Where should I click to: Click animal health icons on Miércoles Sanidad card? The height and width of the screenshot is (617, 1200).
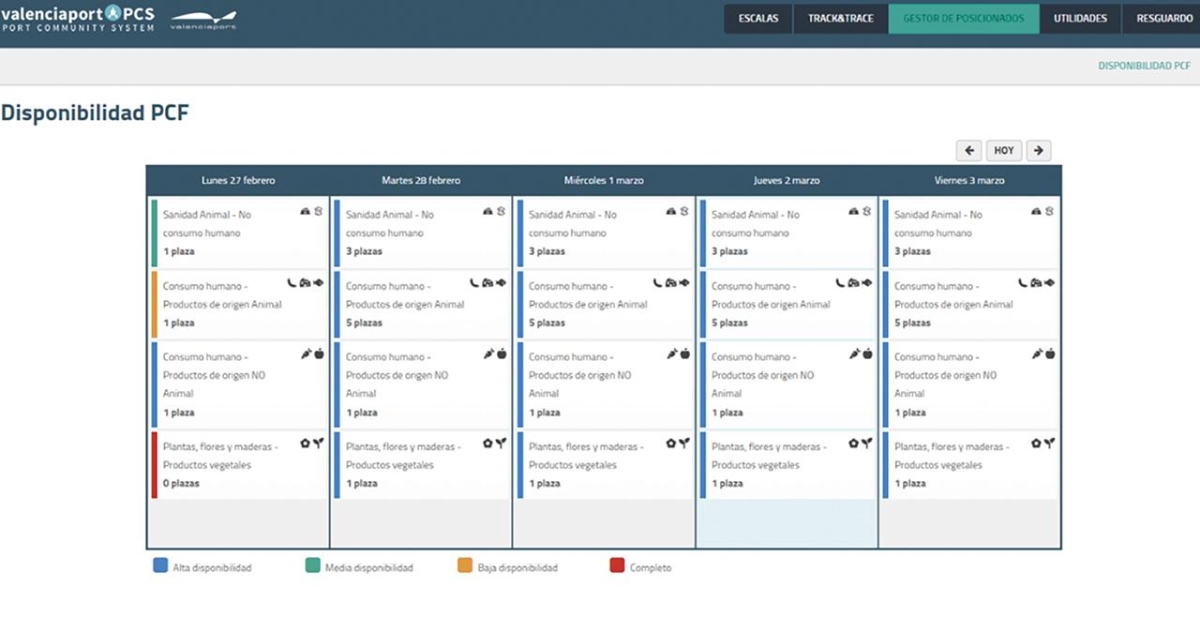click(x=678, y=212)
